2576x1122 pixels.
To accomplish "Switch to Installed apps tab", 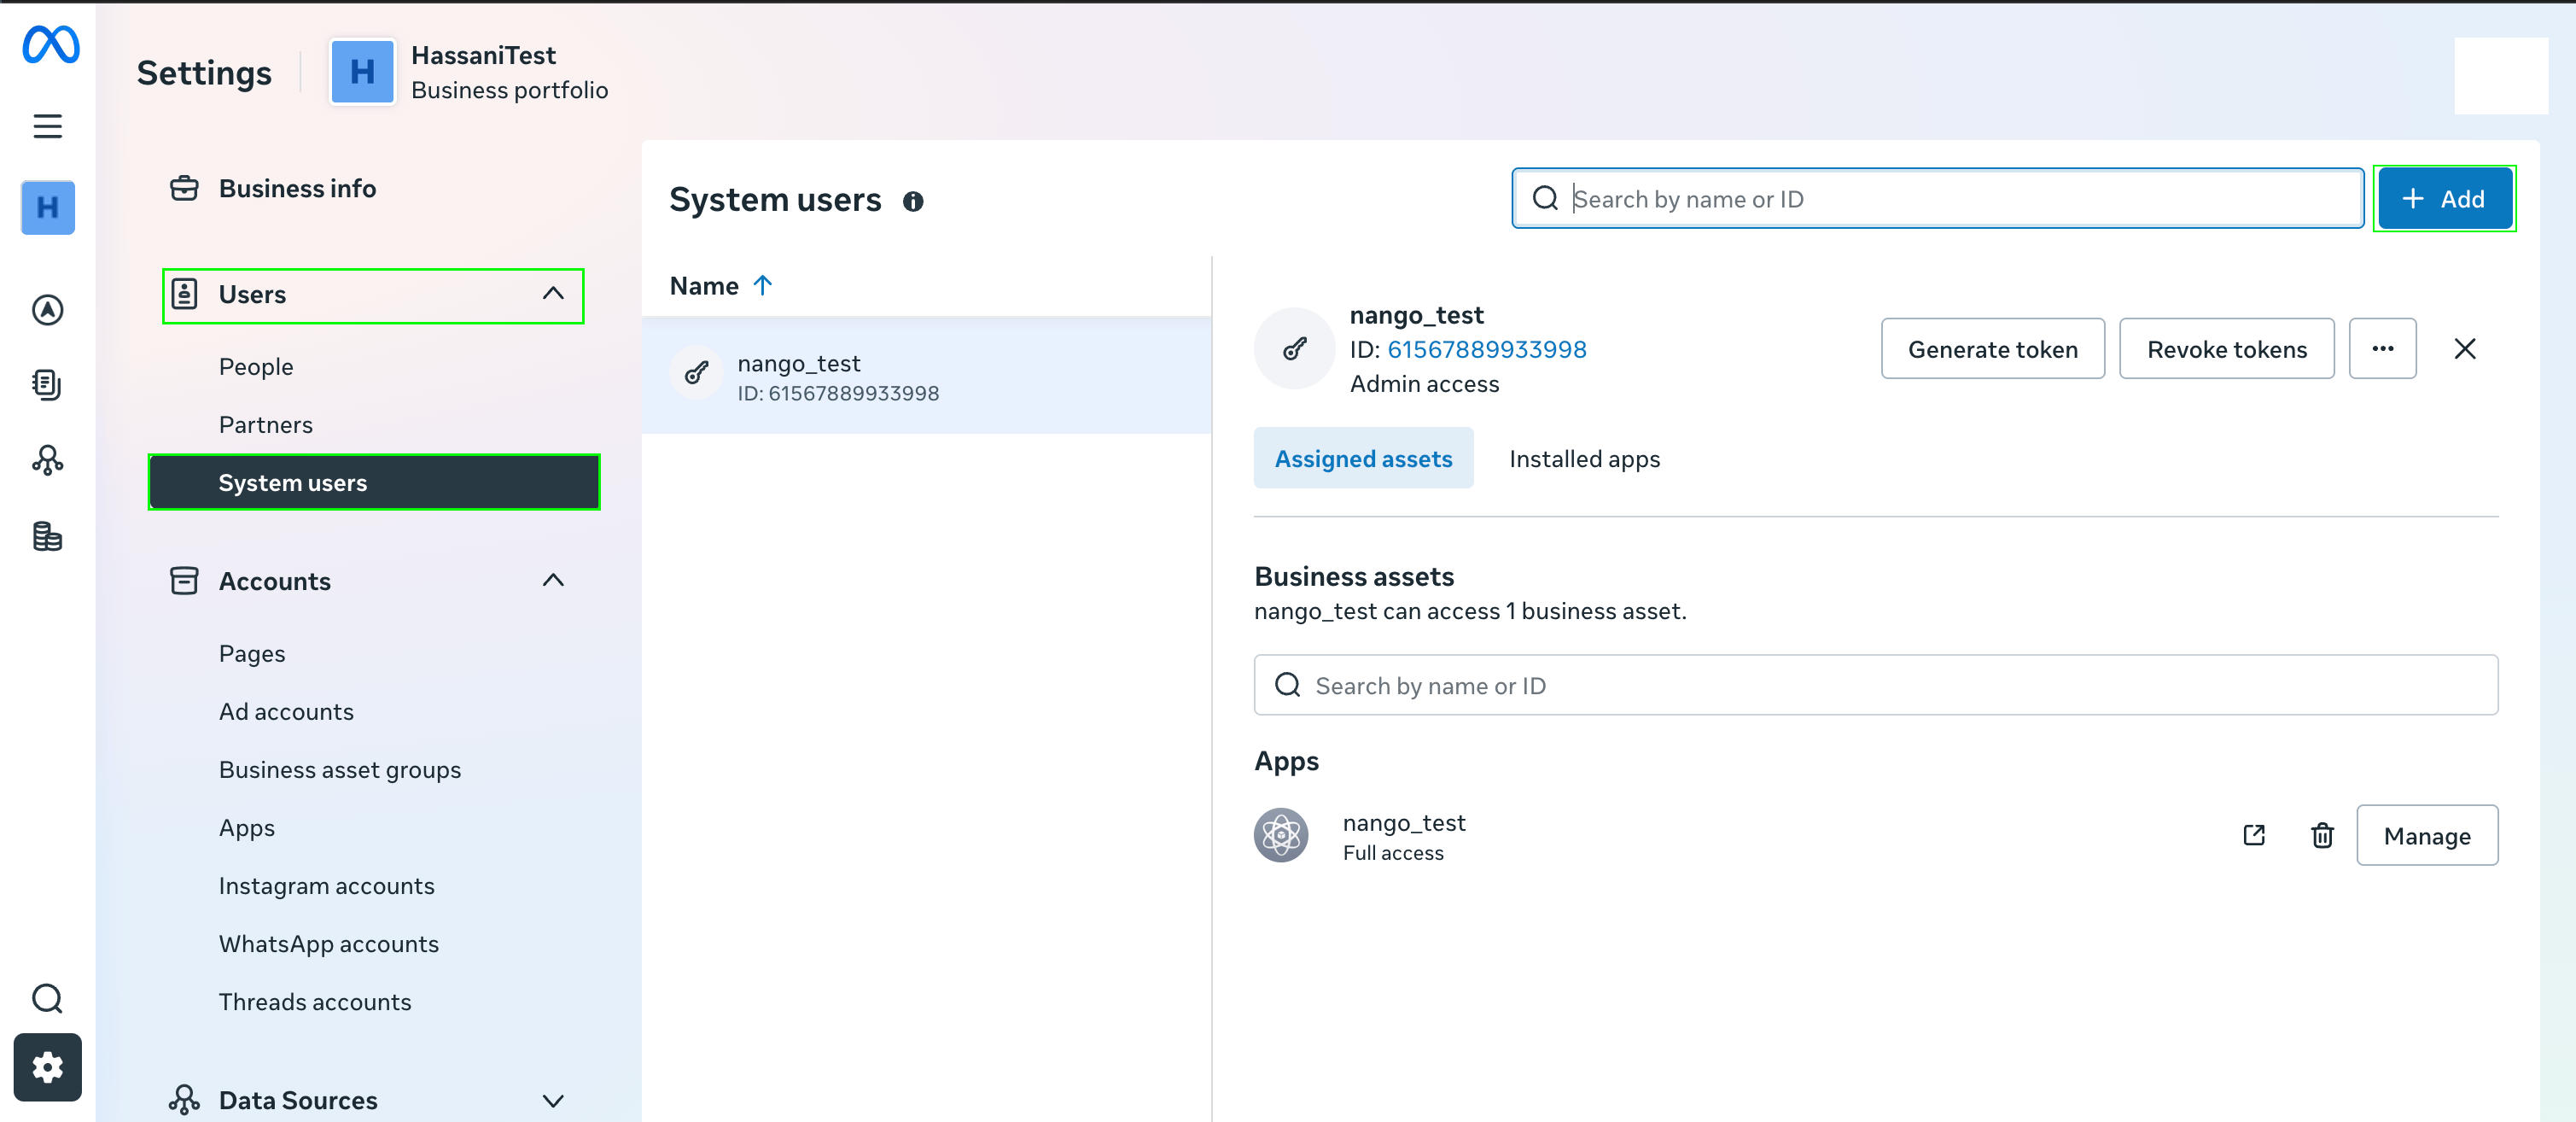I will [1584, 458].
